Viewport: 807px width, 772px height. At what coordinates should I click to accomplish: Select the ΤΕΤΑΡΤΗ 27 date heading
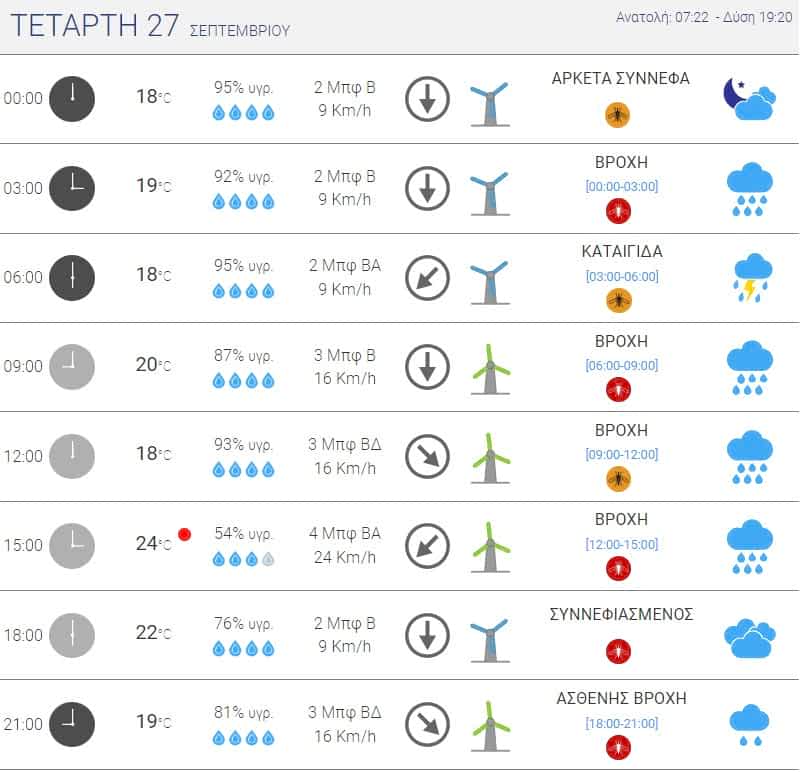(x=95, y=25)
